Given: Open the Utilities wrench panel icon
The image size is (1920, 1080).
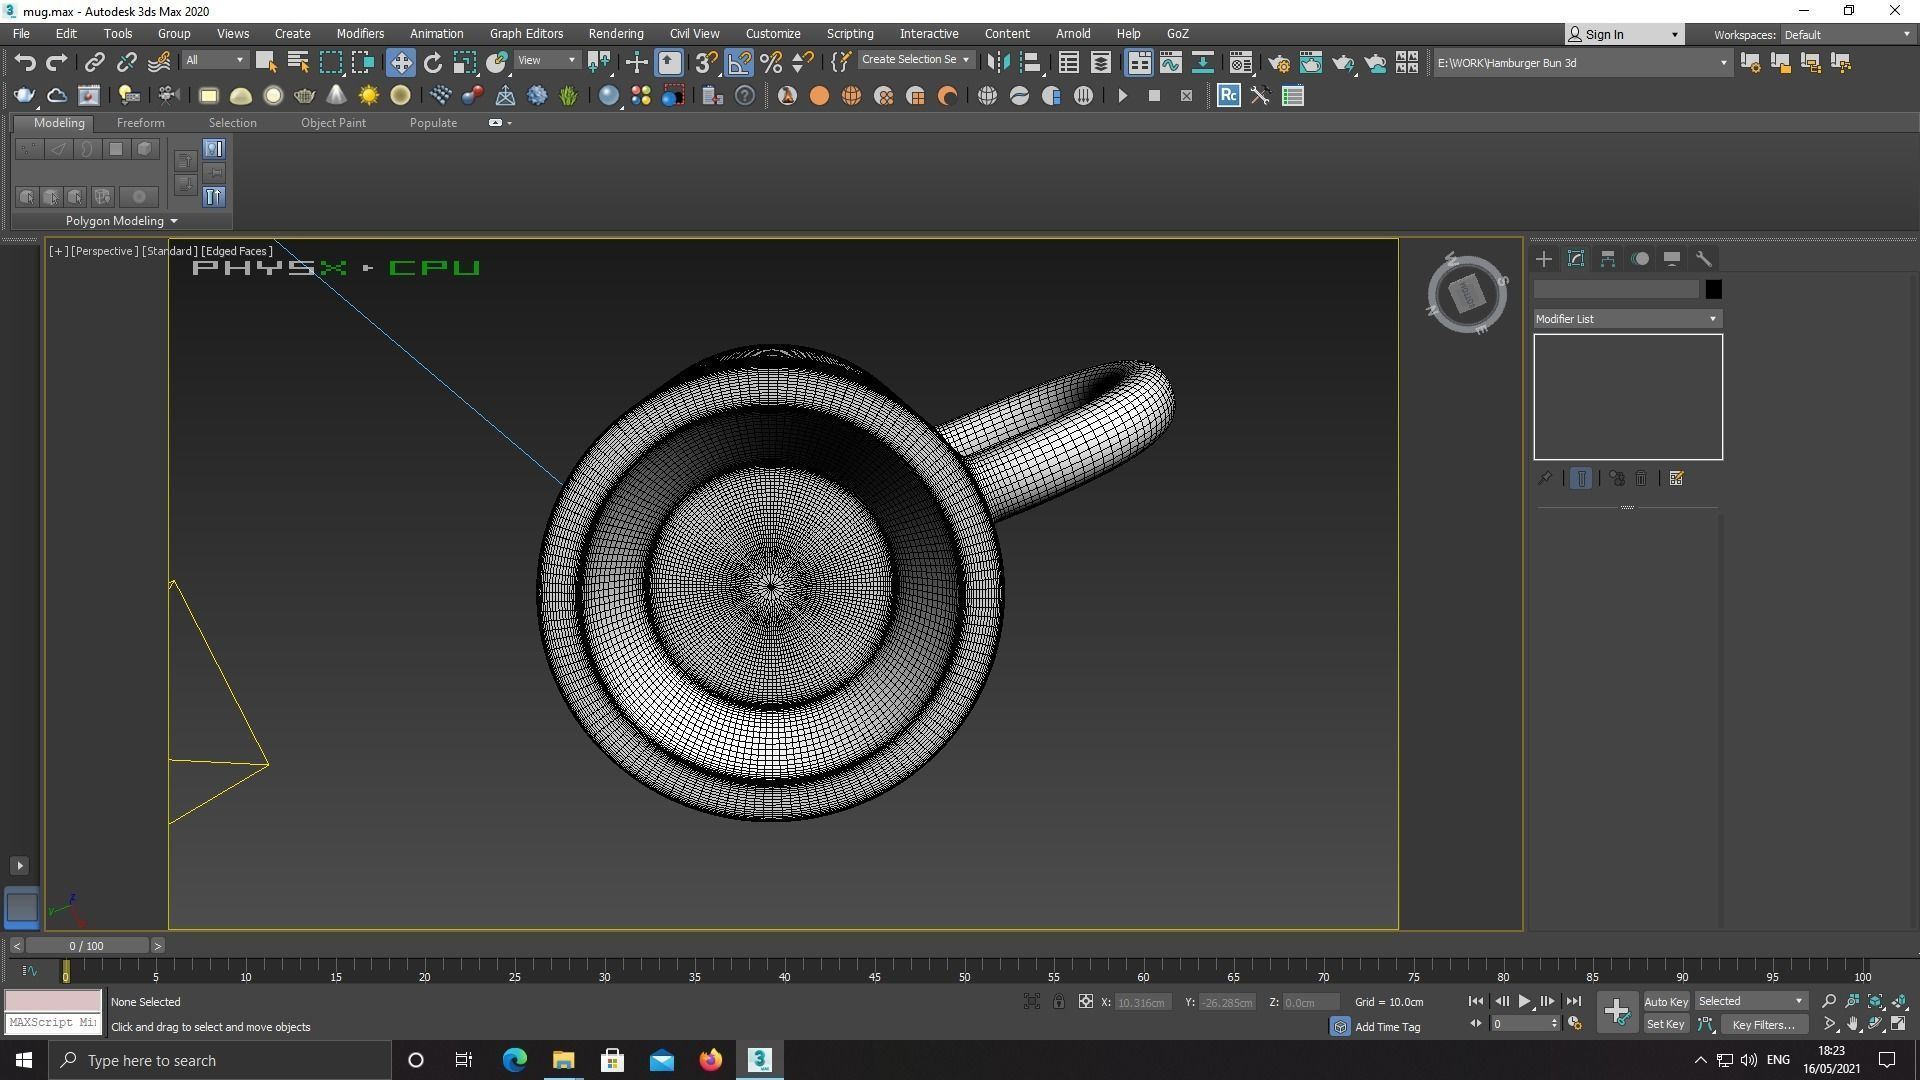Looking at the screenshot, I should [x=1704, y=259].
